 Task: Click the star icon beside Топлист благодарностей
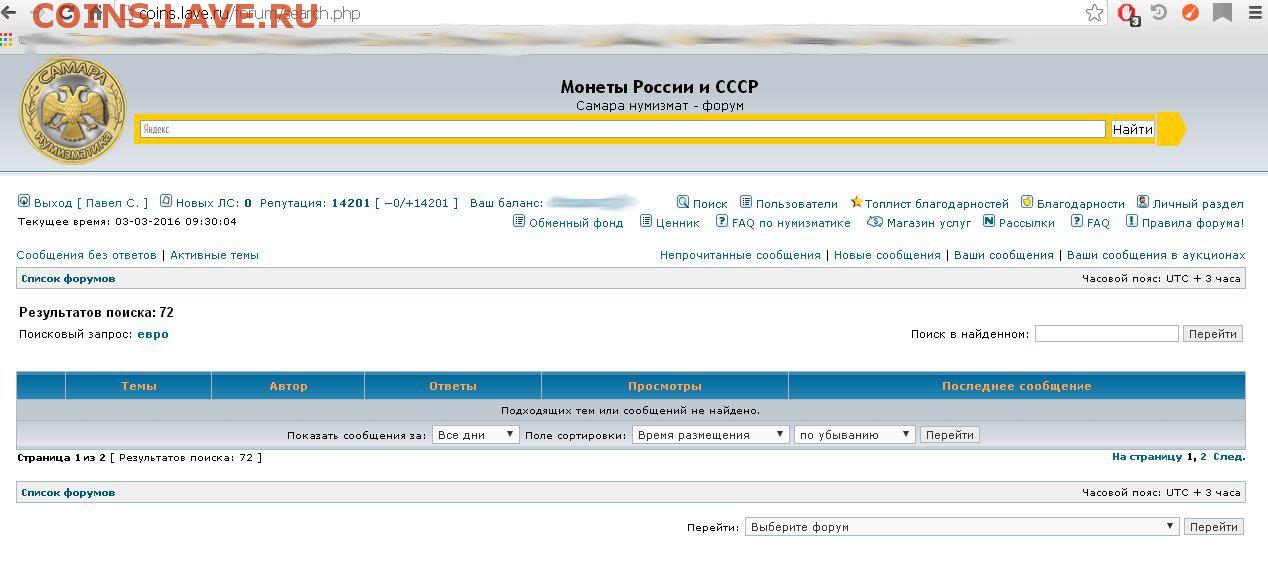[x=856, y=202]
